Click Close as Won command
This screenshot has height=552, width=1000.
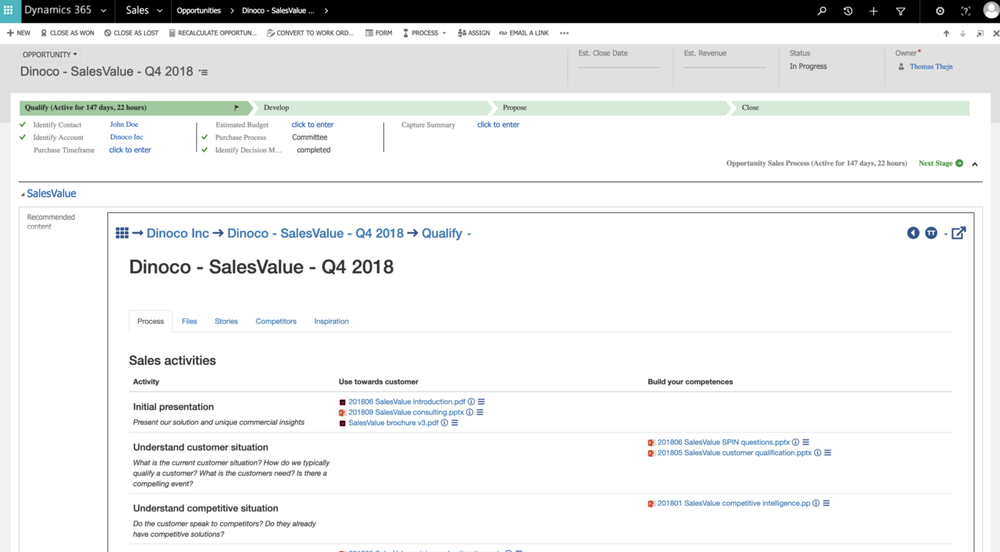(67, 33)
